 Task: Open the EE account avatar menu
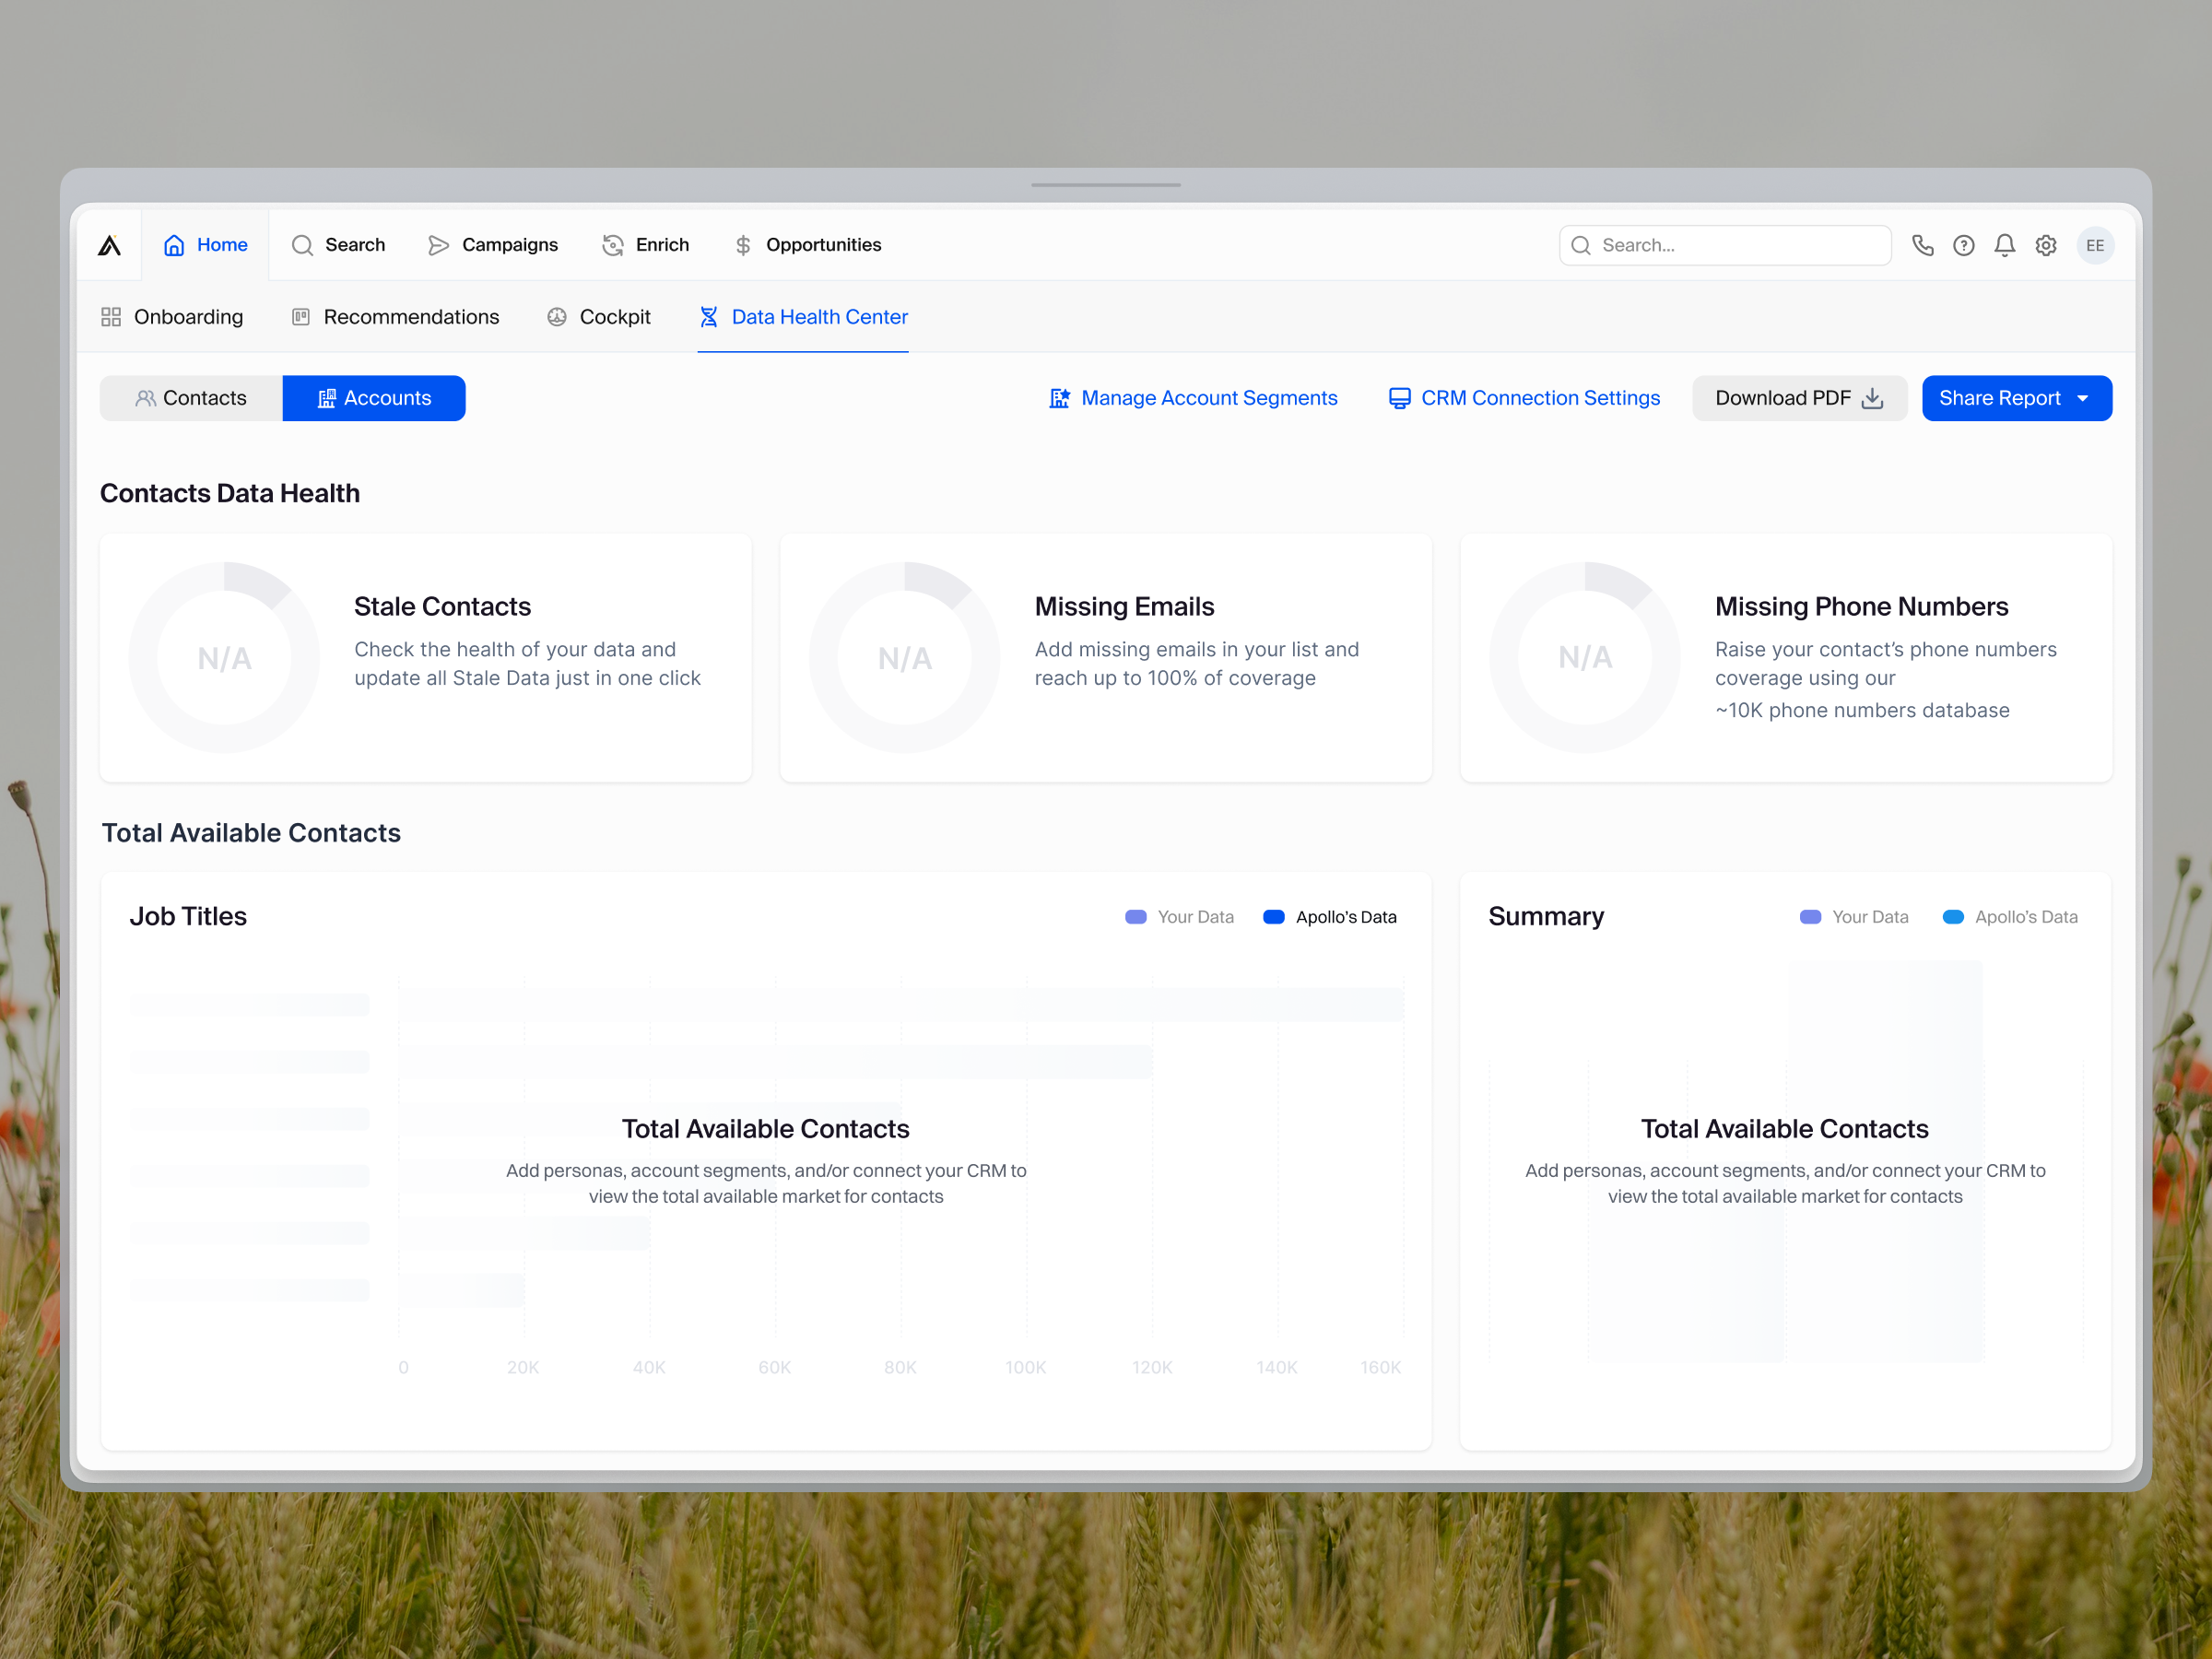click(x=2095, y=245)
